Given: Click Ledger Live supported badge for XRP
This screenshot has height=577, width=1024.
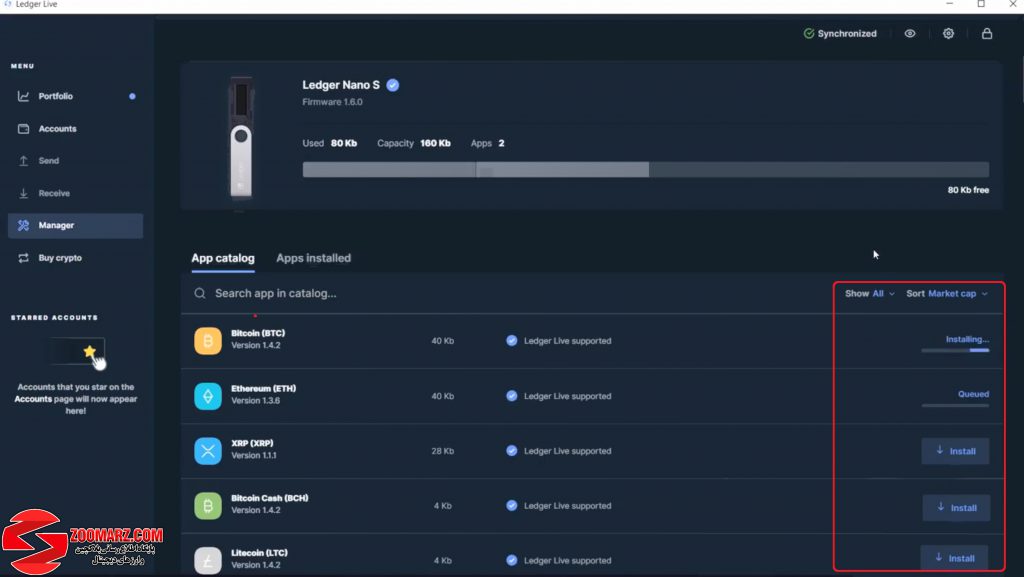Looking at the screenshot, I should click(x=559, y=451).
